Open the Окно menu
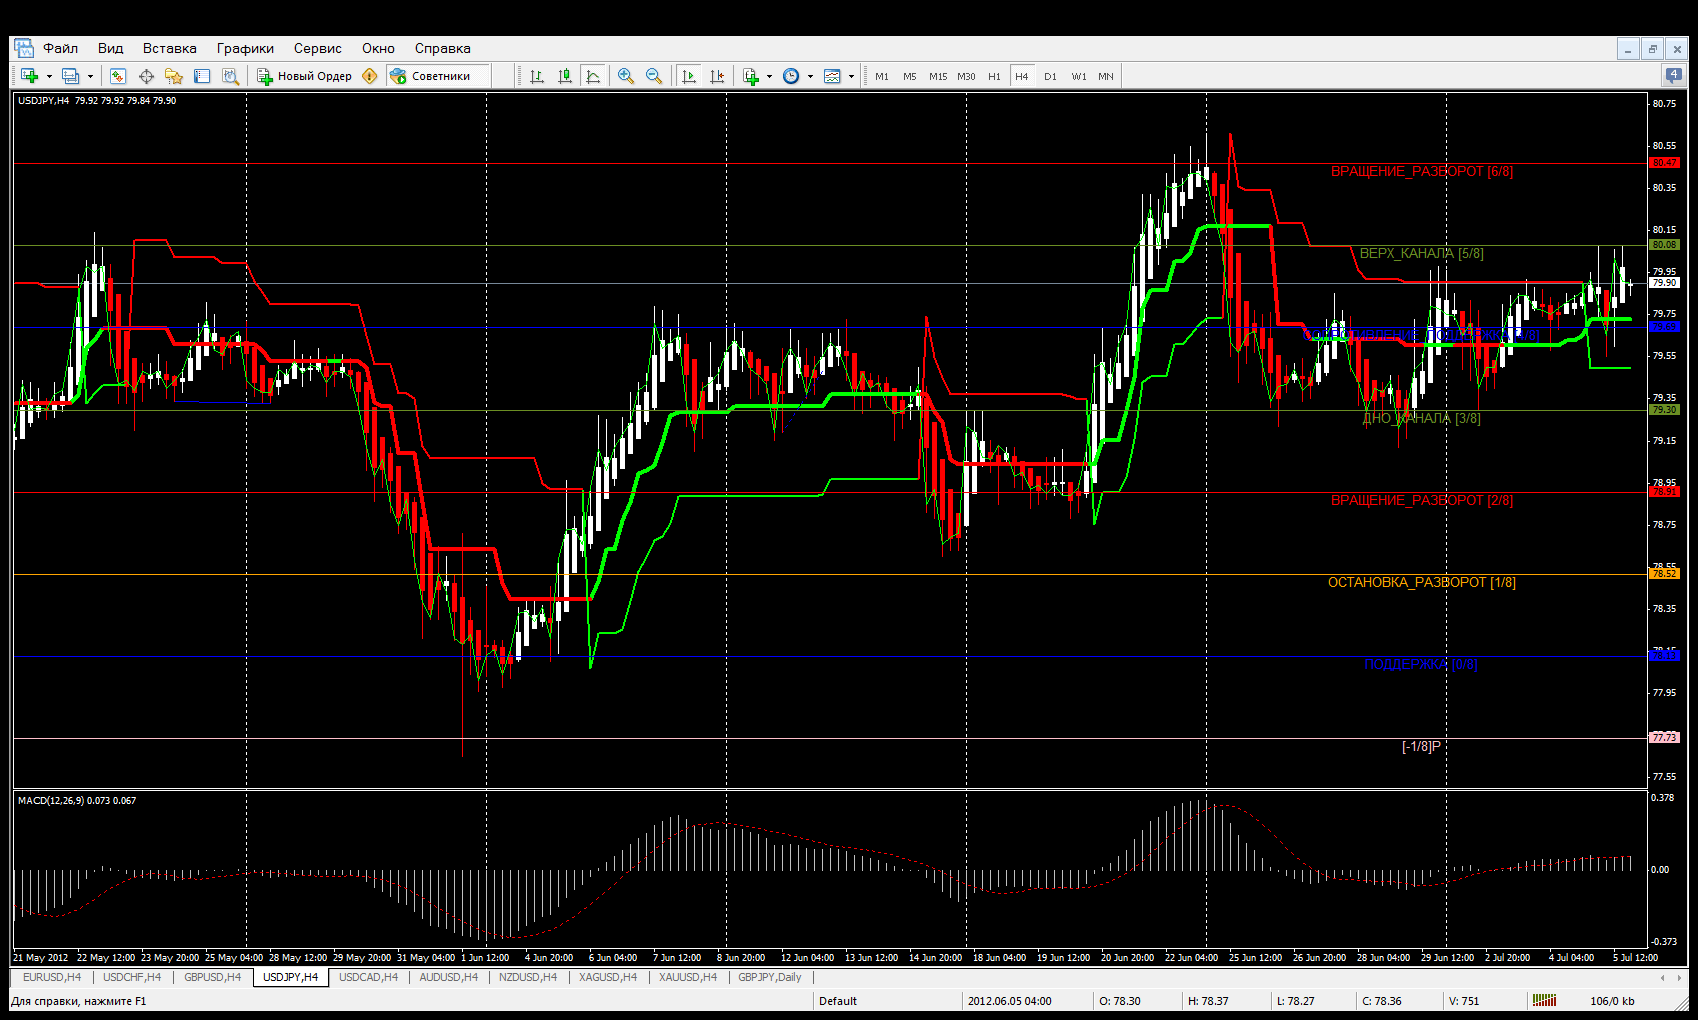 click(378, 48)
